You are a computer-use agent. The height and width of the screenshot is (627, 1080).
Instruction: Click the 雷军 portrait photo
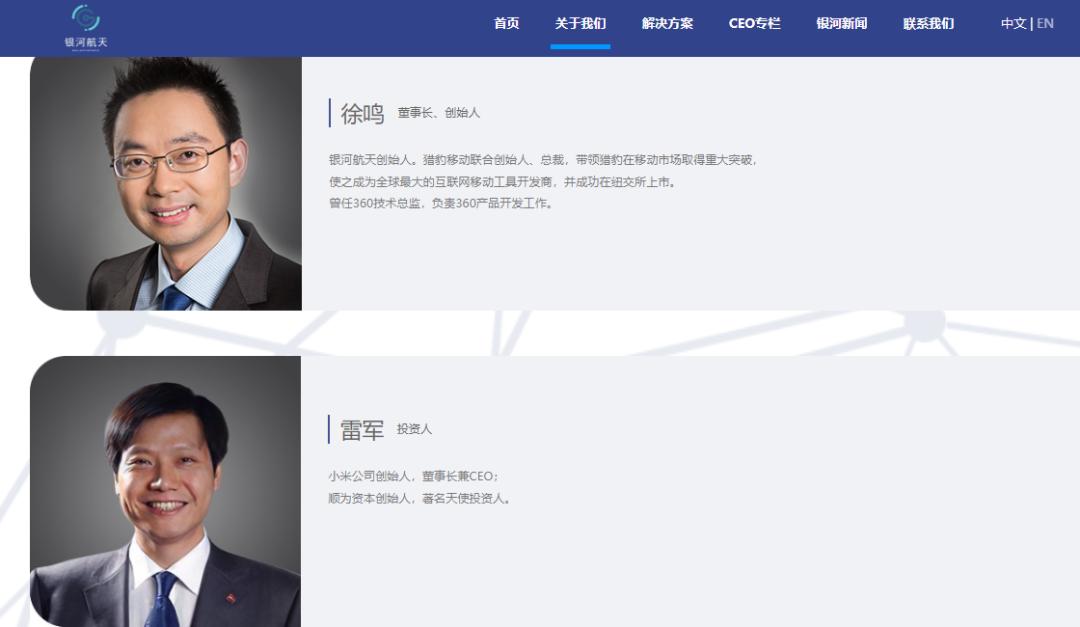pyautogui.click(x=165, y=491)
